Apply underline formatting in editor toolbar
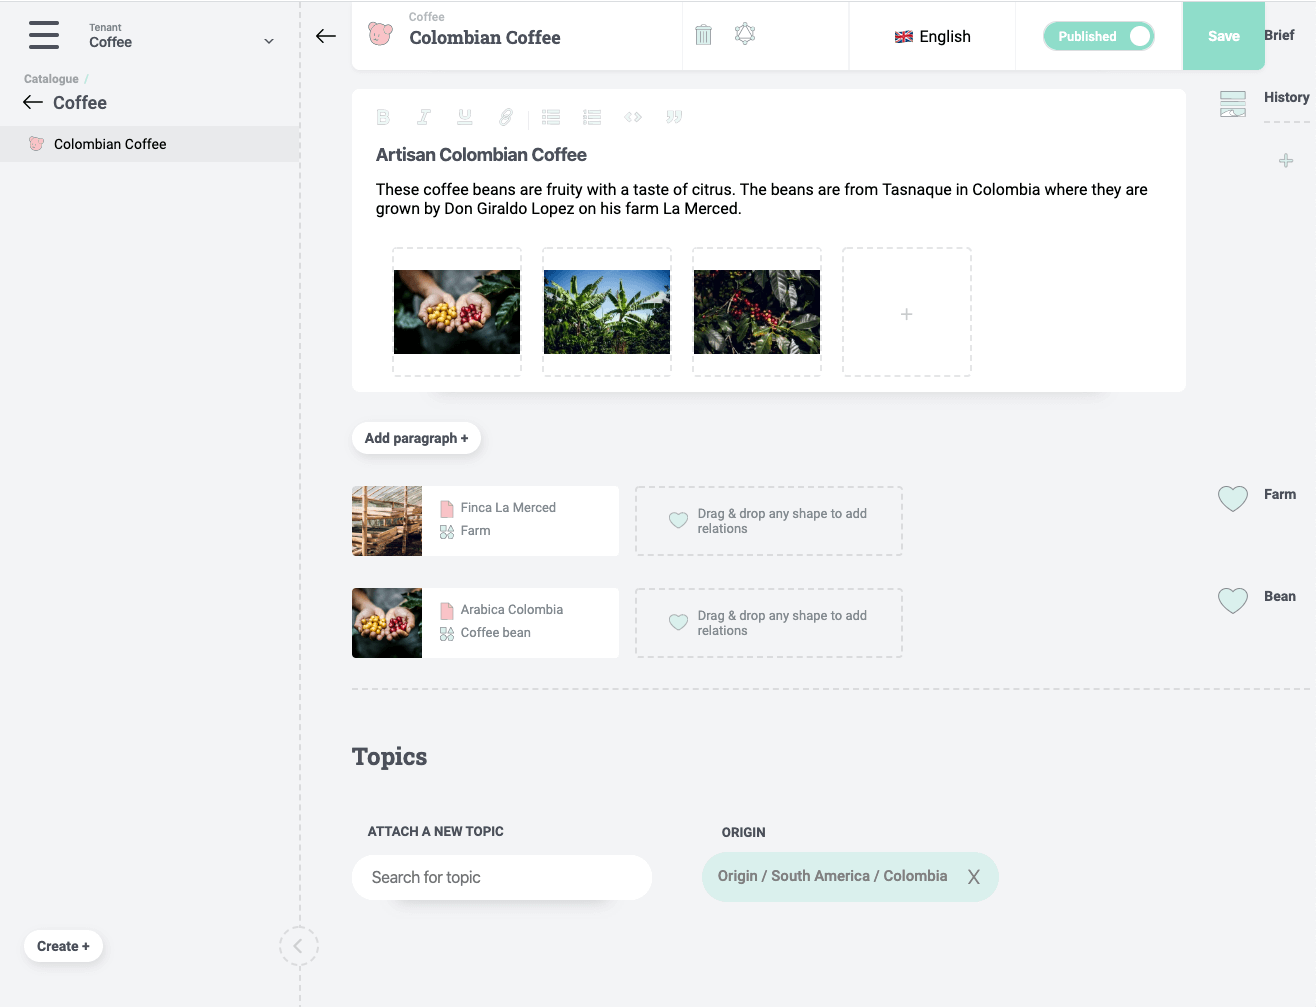 click(465, 117)
